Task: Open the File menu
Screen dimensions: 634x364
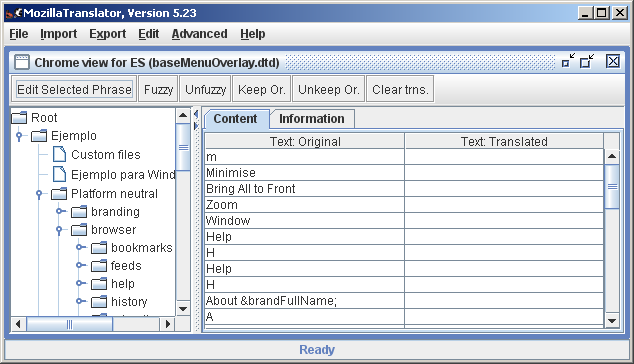Action: pyautogui.click(x=19, y=34)
